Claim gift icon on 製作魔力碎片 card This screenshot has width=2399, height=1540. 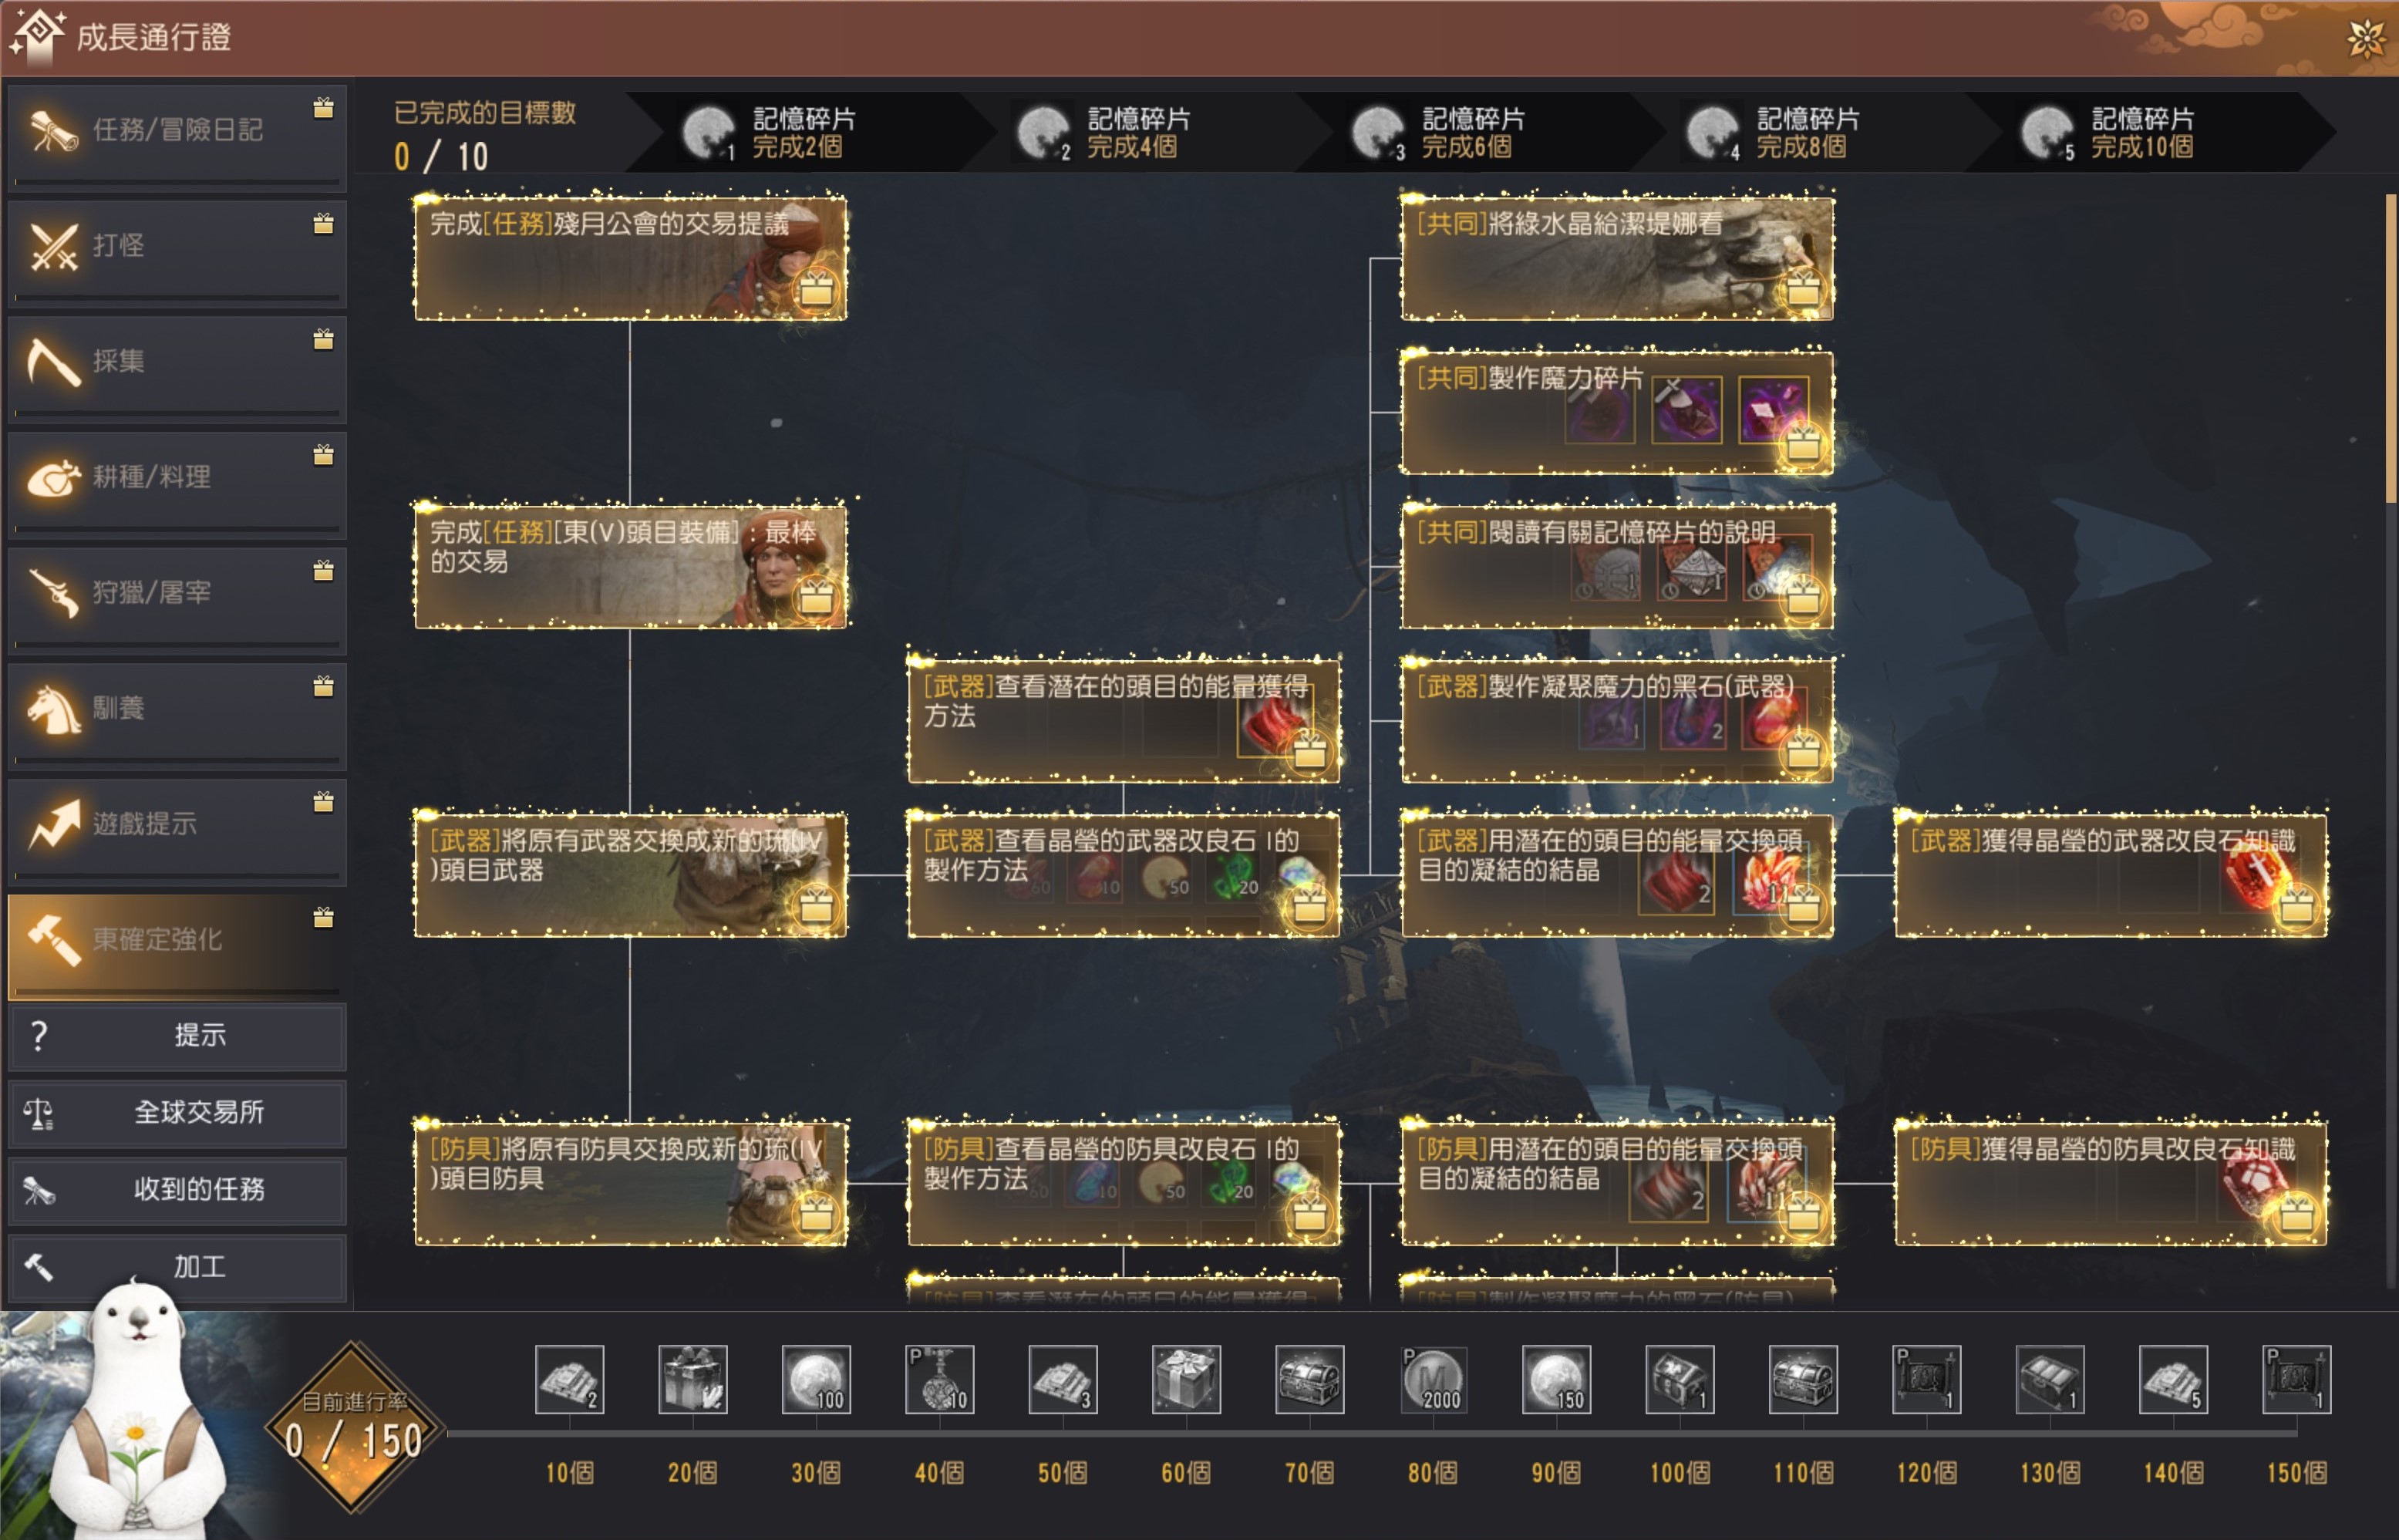pyautogui.click(x=1803, y=444)
